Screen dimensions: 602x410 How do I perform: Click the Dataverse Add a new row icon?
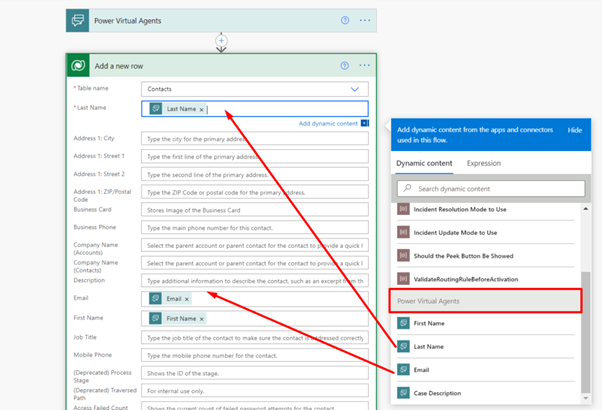[x=78, y=66]
